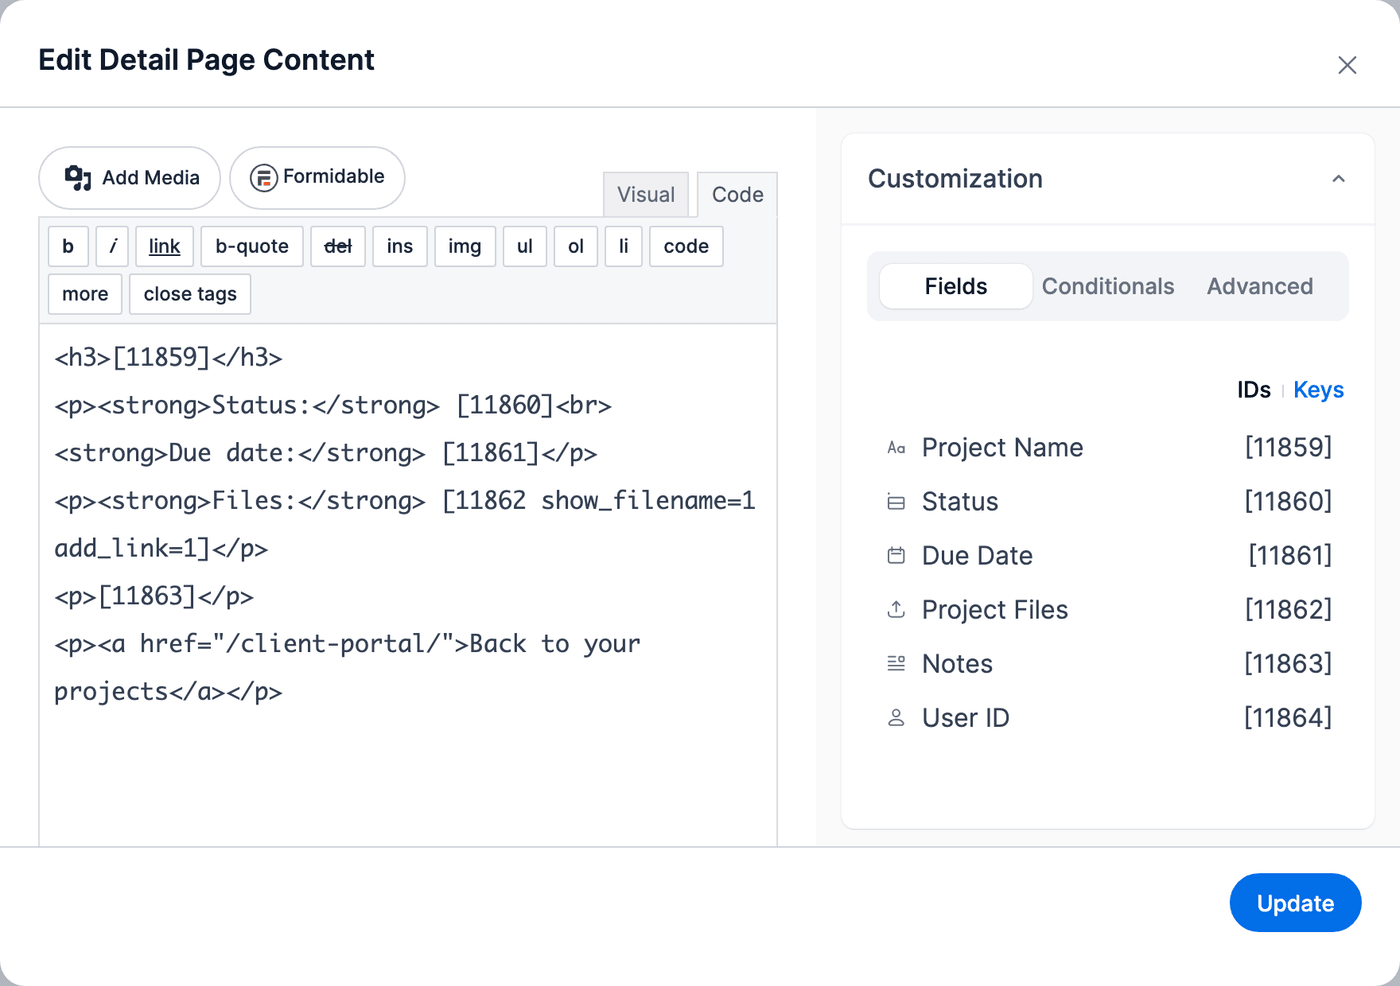The image size is (1400, 986).
Task: Click the Notes paragraph icon
Action: (896, 663)
